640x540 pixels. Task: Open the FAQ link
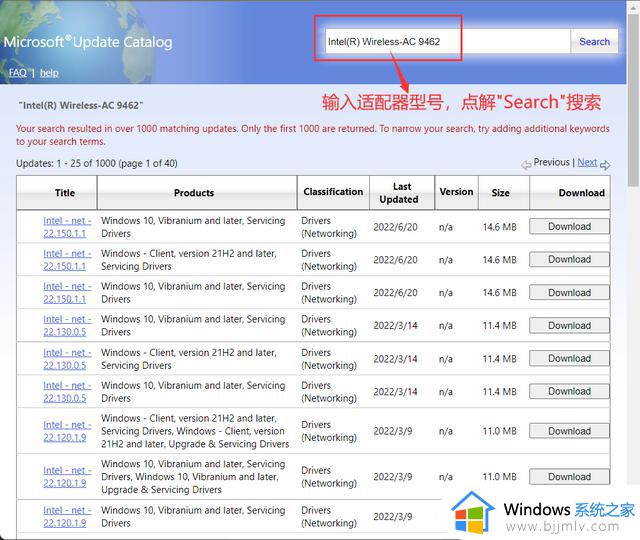[18, 73]
